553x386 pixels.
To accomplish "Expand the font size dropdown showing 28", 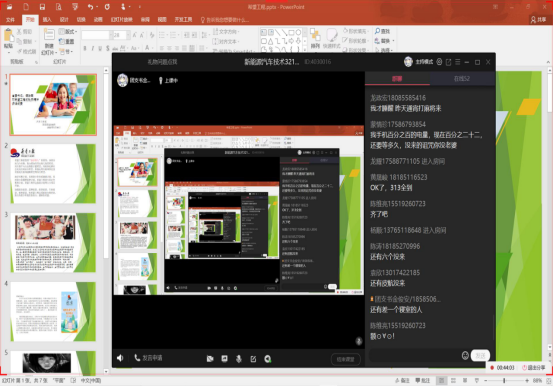I will coord(128,35).
